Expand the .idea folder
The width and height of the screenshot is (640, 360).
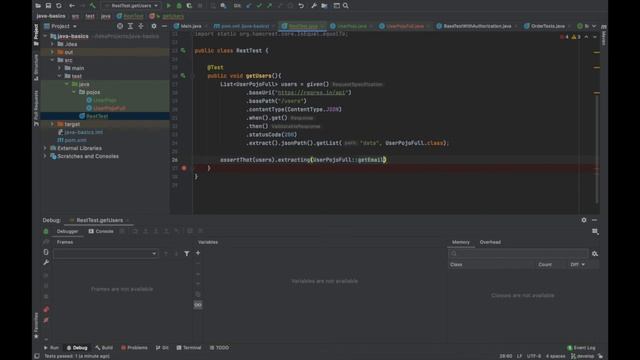pos(53,44)
